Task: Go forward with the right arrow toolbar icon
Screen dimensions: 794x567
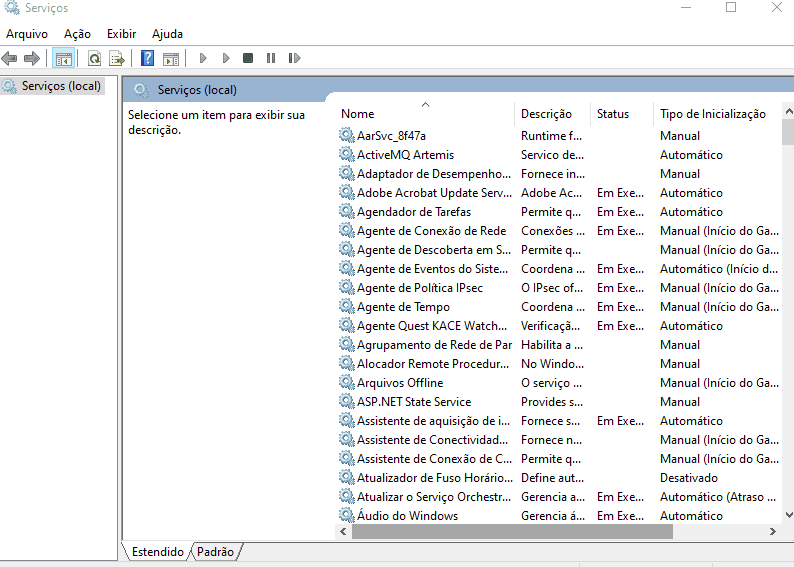Action: tap(31, 59)
